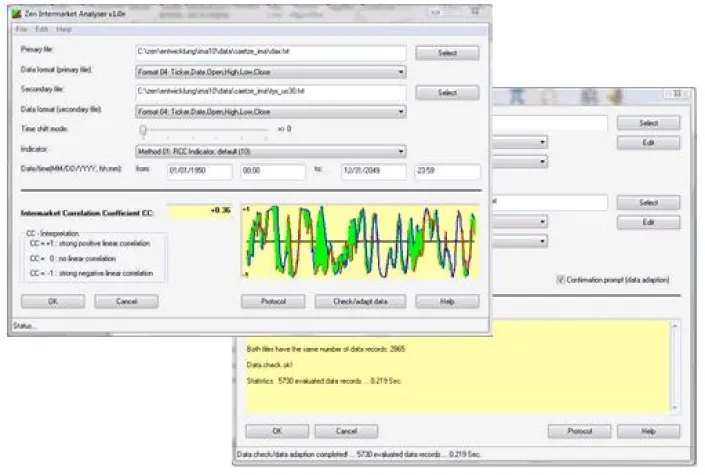This screenshot has height=475, width=705.
Task: Click the scroll-down arrow in the yellow log area
Action: [x=675, y=405]
